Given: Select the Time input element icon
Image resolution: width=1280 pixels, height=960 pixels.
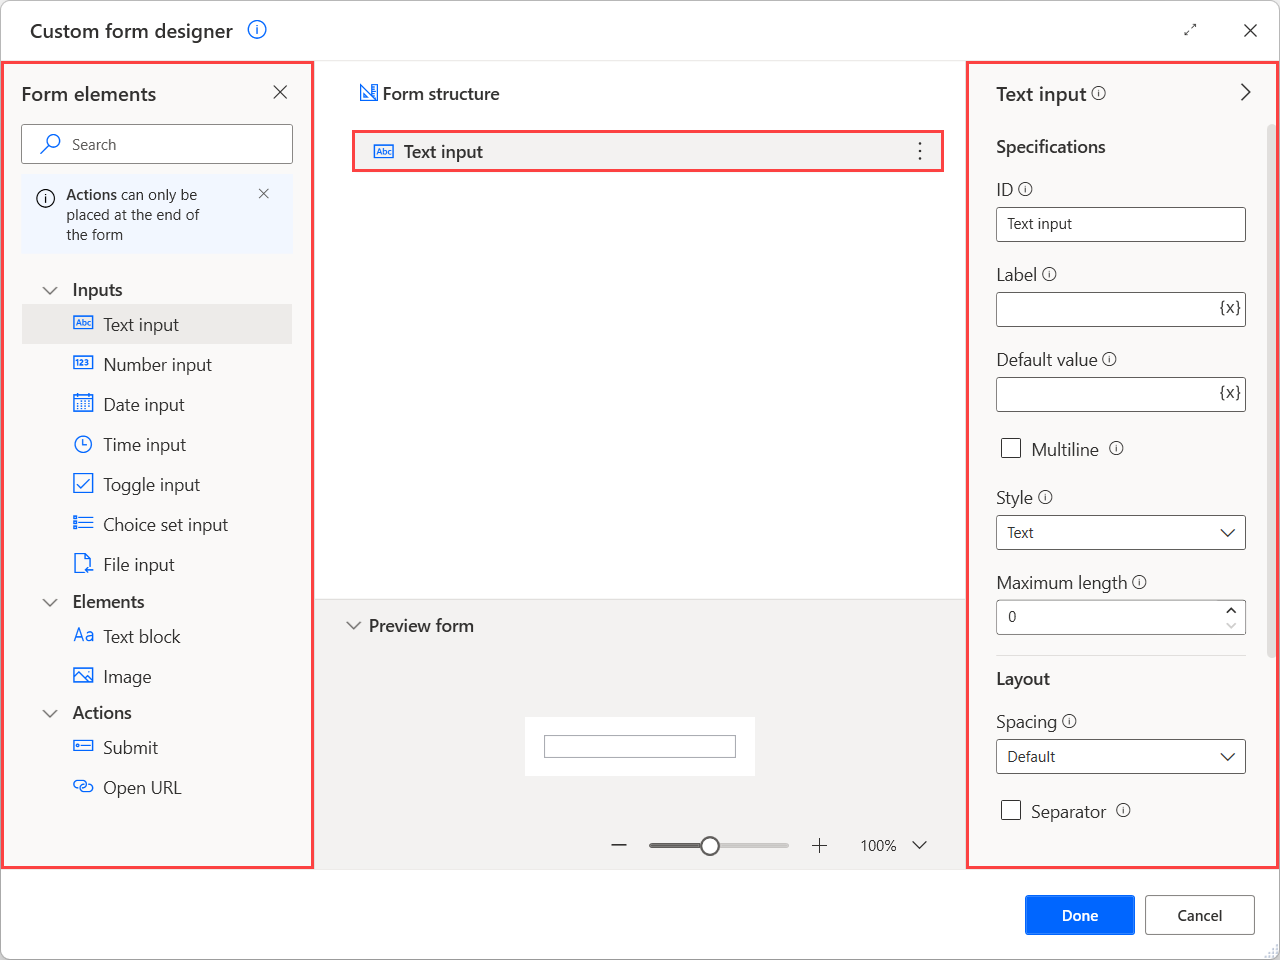Looking at the screenshot, I should [82, 444].
